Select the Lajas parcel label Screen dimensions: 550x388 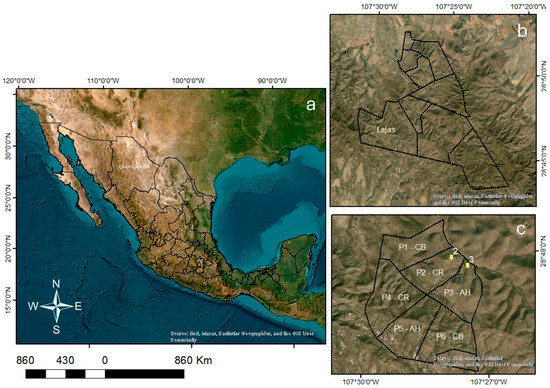click(386, 129)
